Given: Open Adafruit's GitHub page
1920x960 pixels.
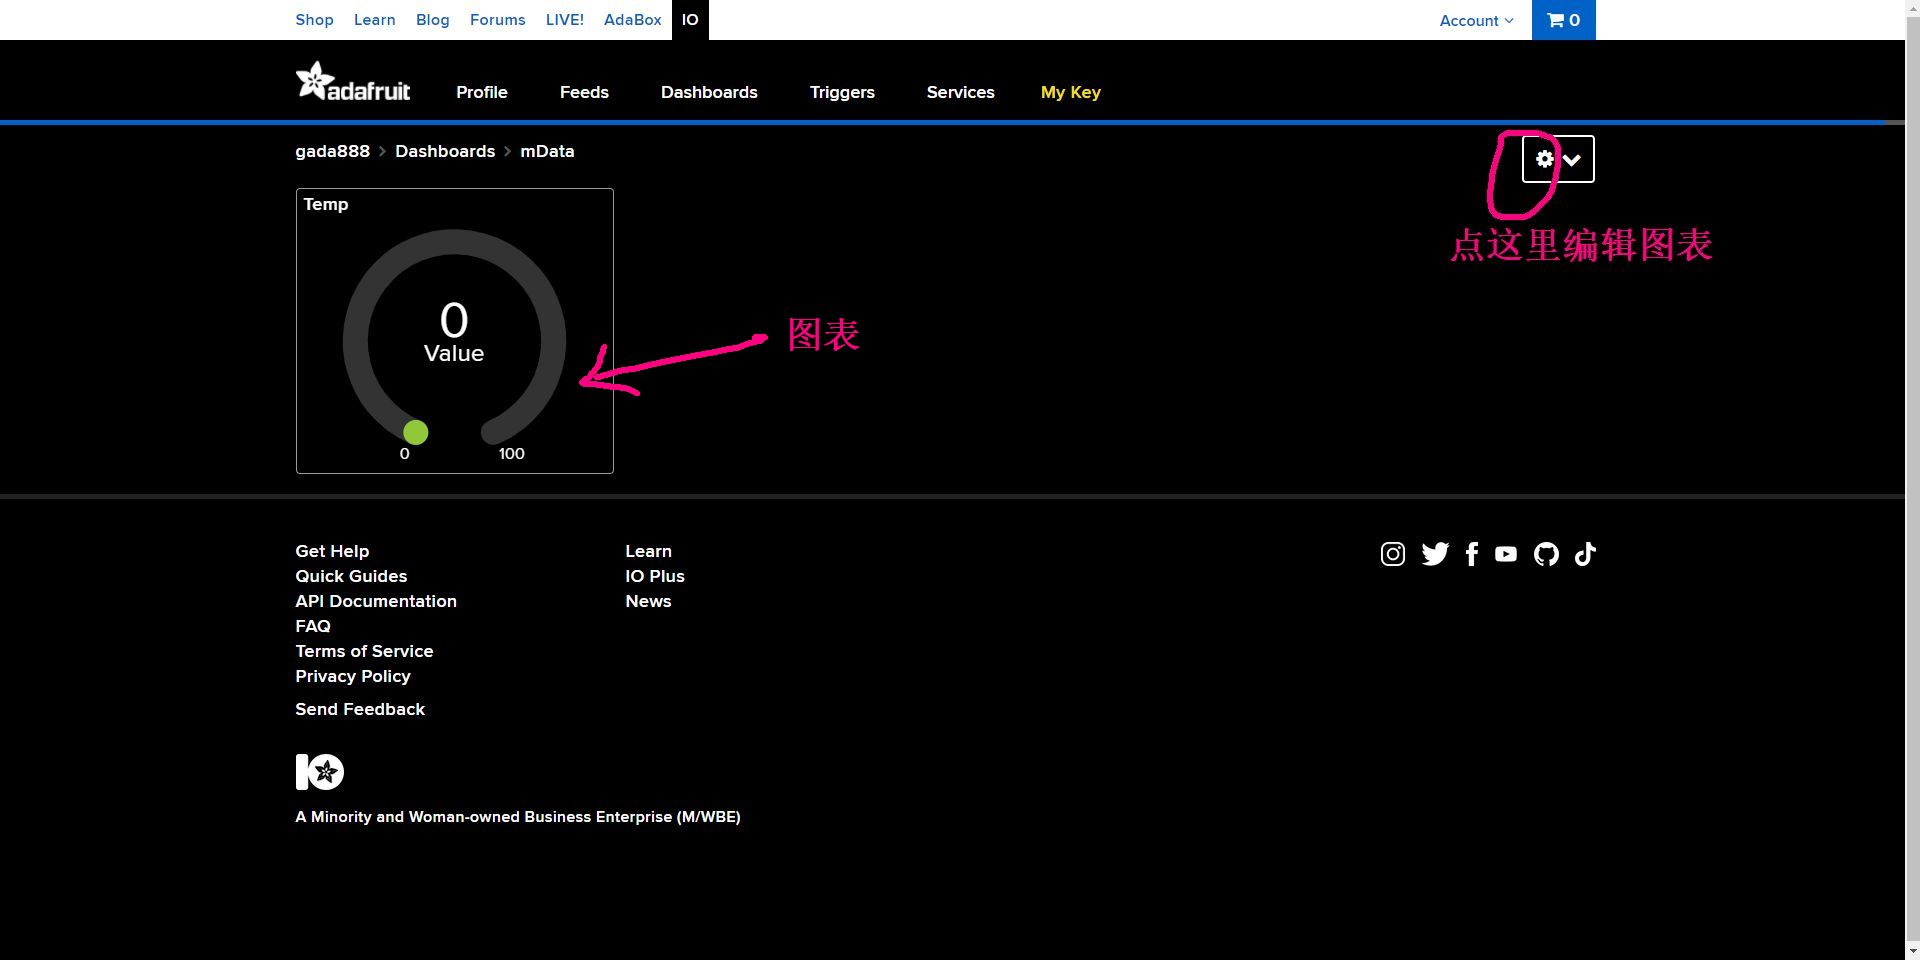Looking at the screenshot, I should tap(1547, 554).
